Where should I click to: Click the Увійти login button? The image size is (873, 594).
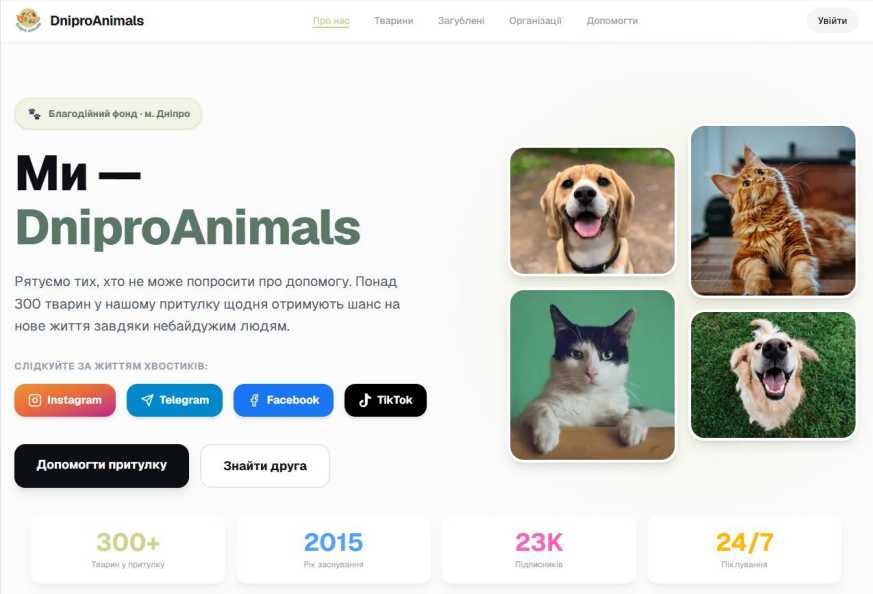[832, 21]
